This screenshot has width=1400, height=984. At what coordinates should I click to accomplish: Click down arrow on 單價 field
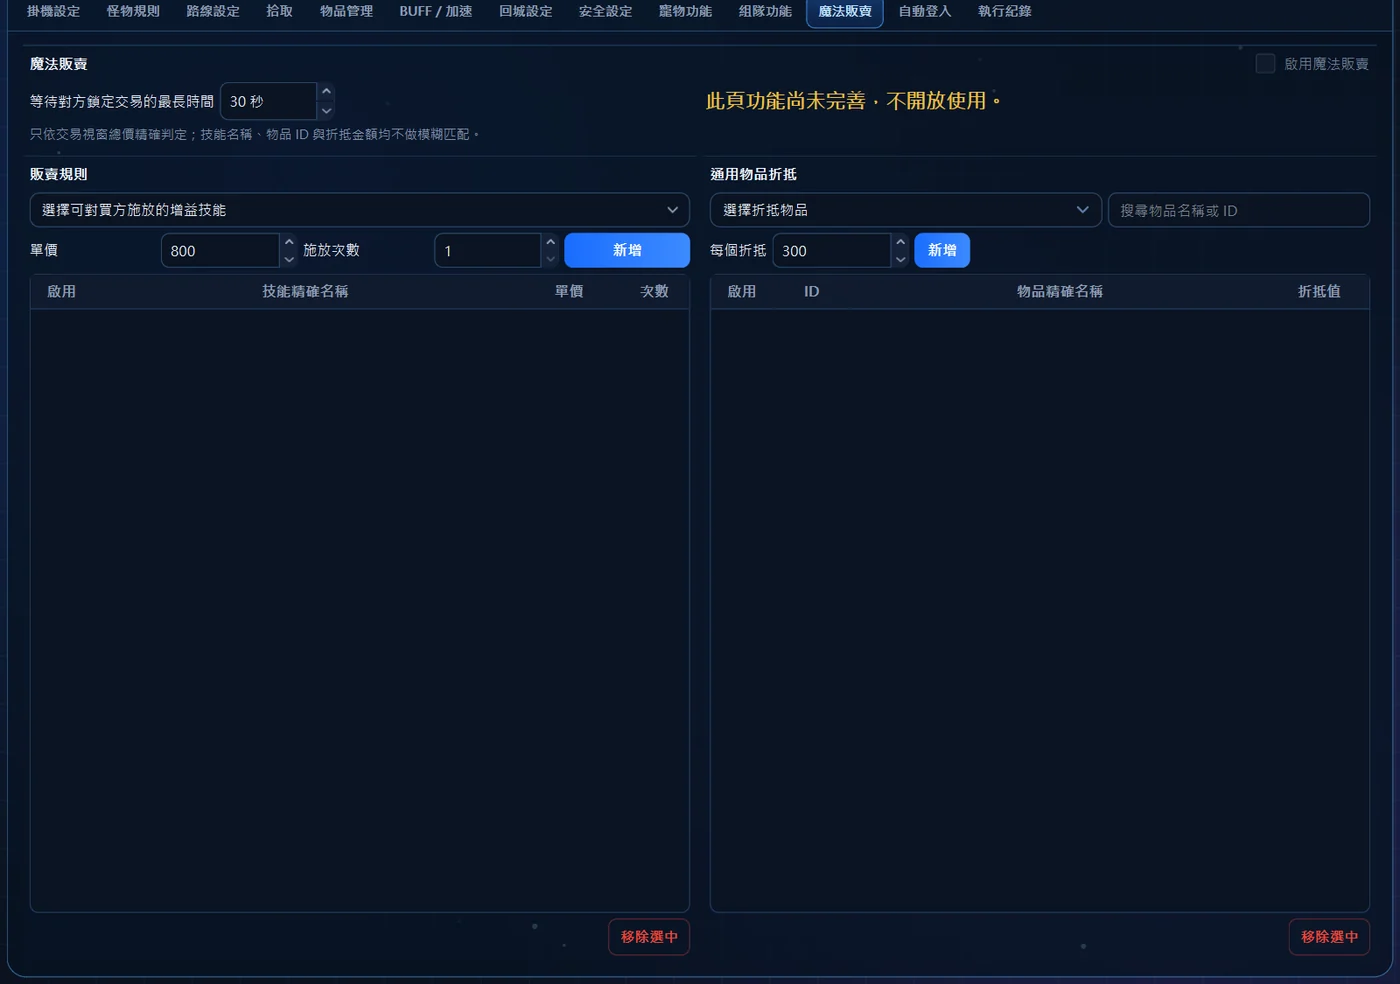[289, 259]
